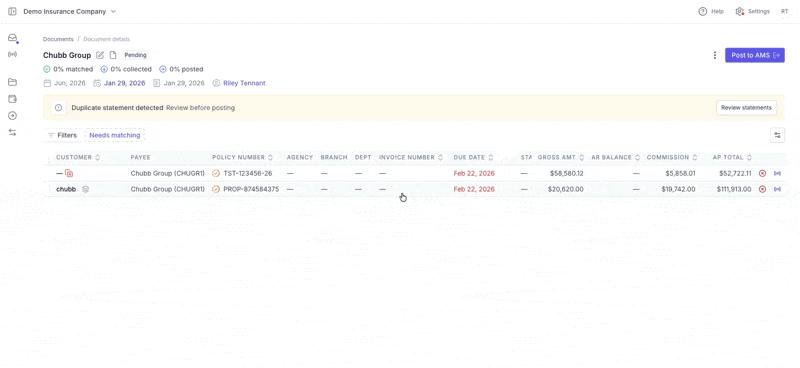Image resolution: width=800 pixels, height=368 pixels.
Task: Click the clock icon in the duplicate warning banner
Action: coord(58,108)
